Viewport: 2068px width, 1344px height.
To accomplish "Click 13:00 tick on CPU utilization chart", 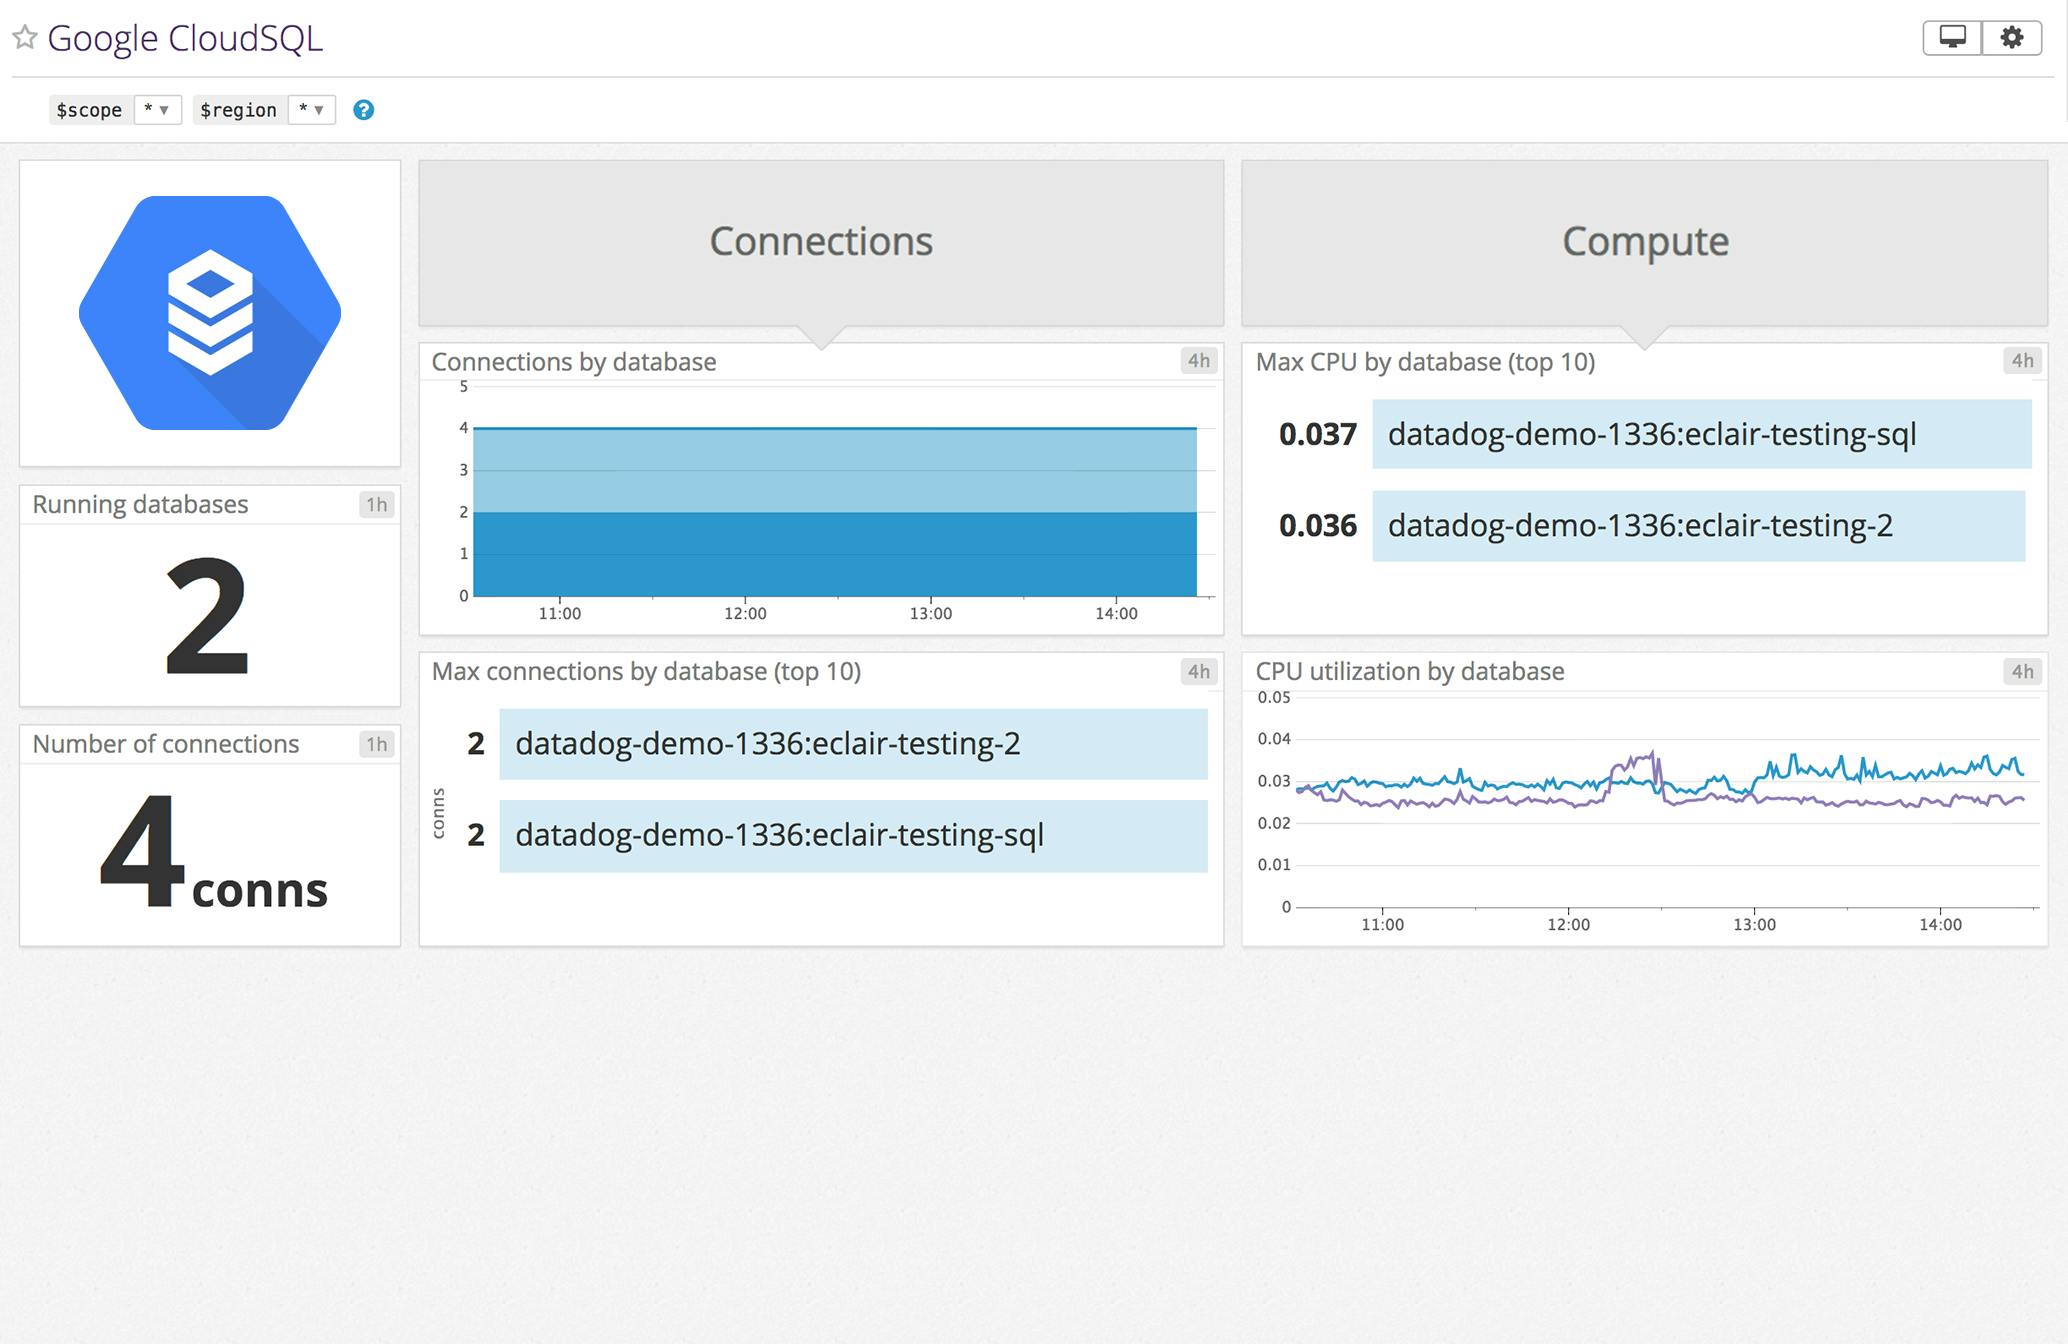I will (x=1754, y=924).
